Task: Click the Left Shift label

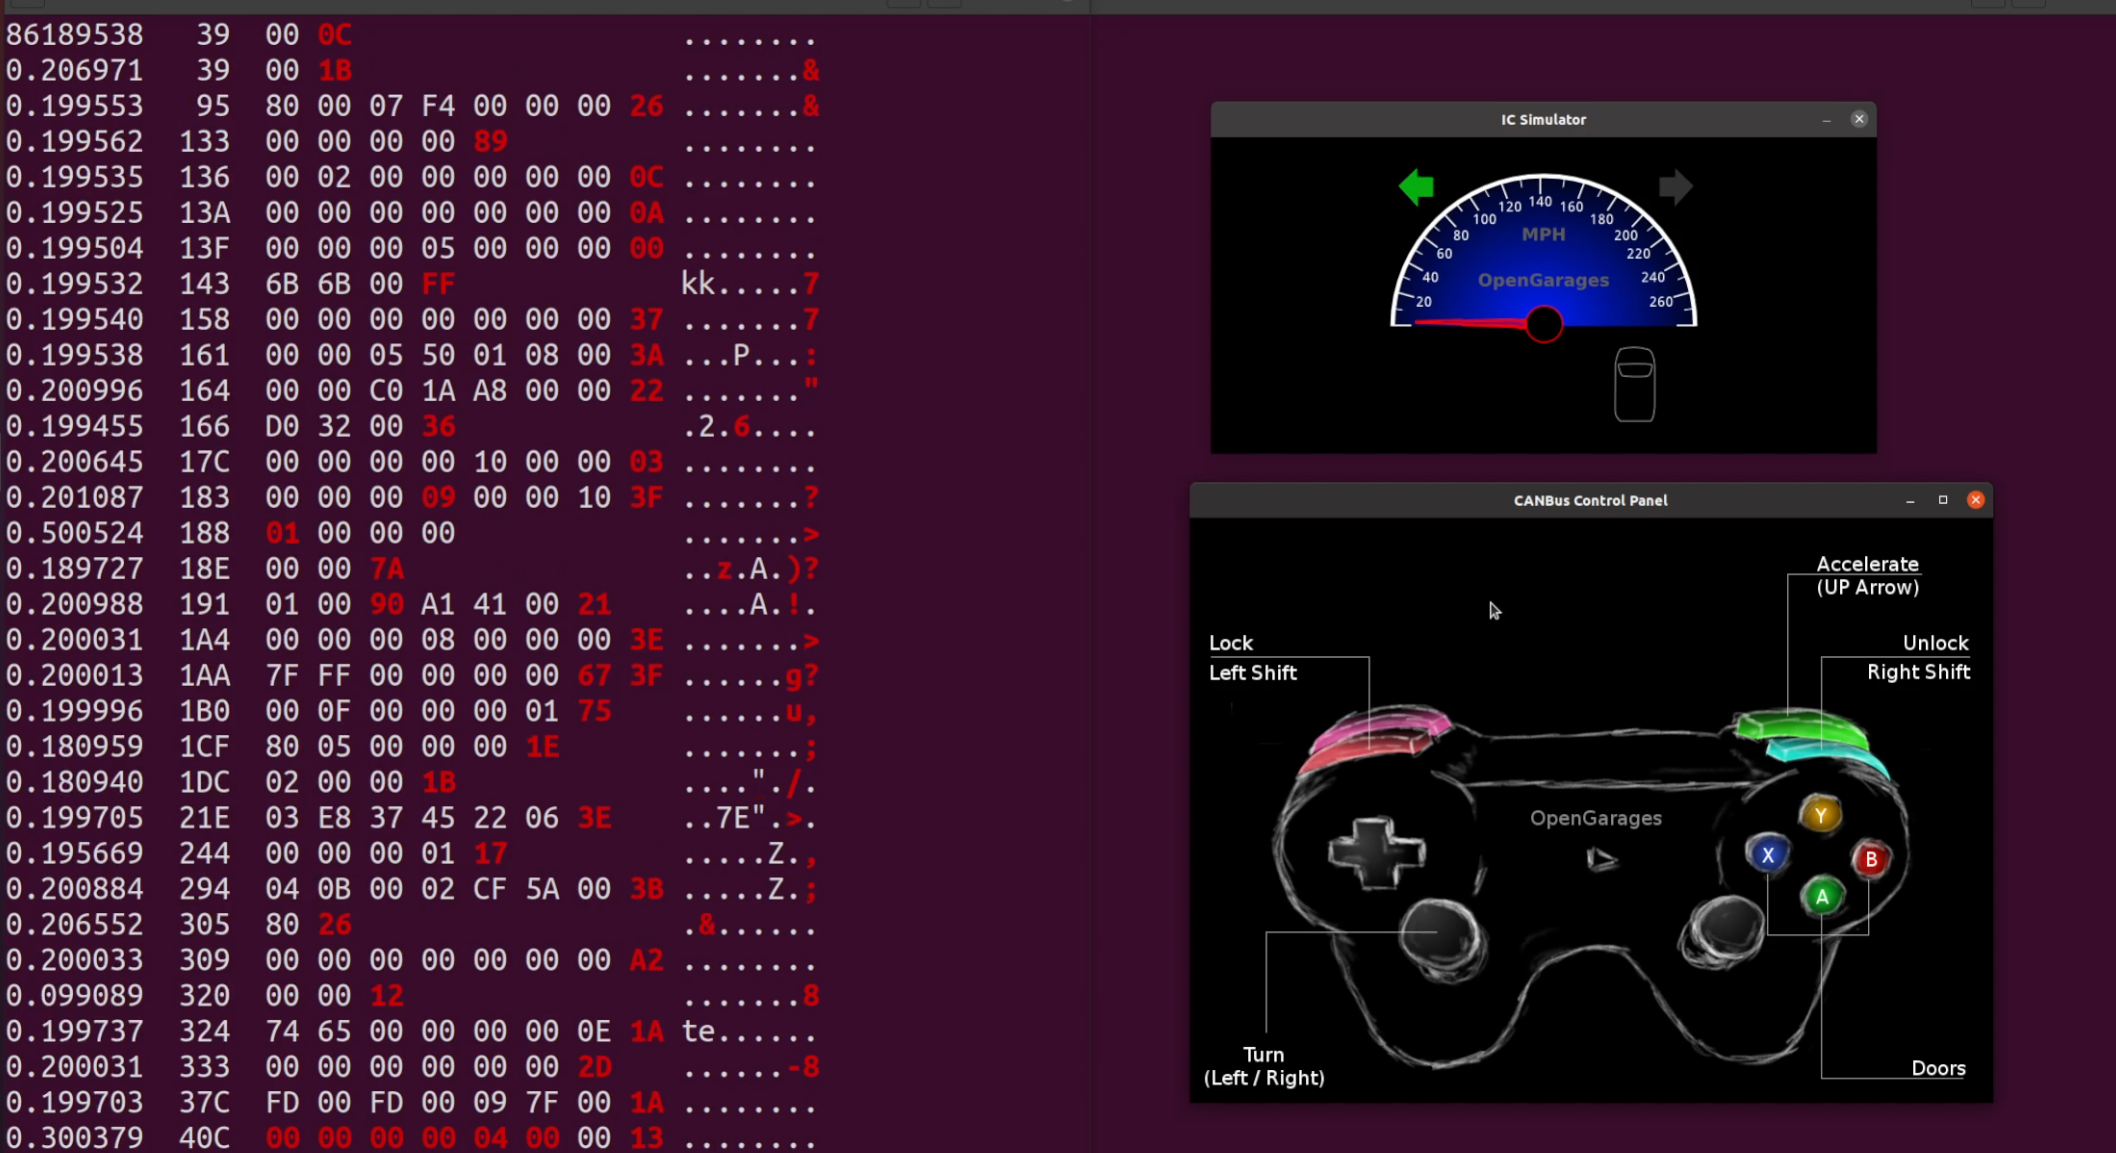Action: coord(1252,673)
